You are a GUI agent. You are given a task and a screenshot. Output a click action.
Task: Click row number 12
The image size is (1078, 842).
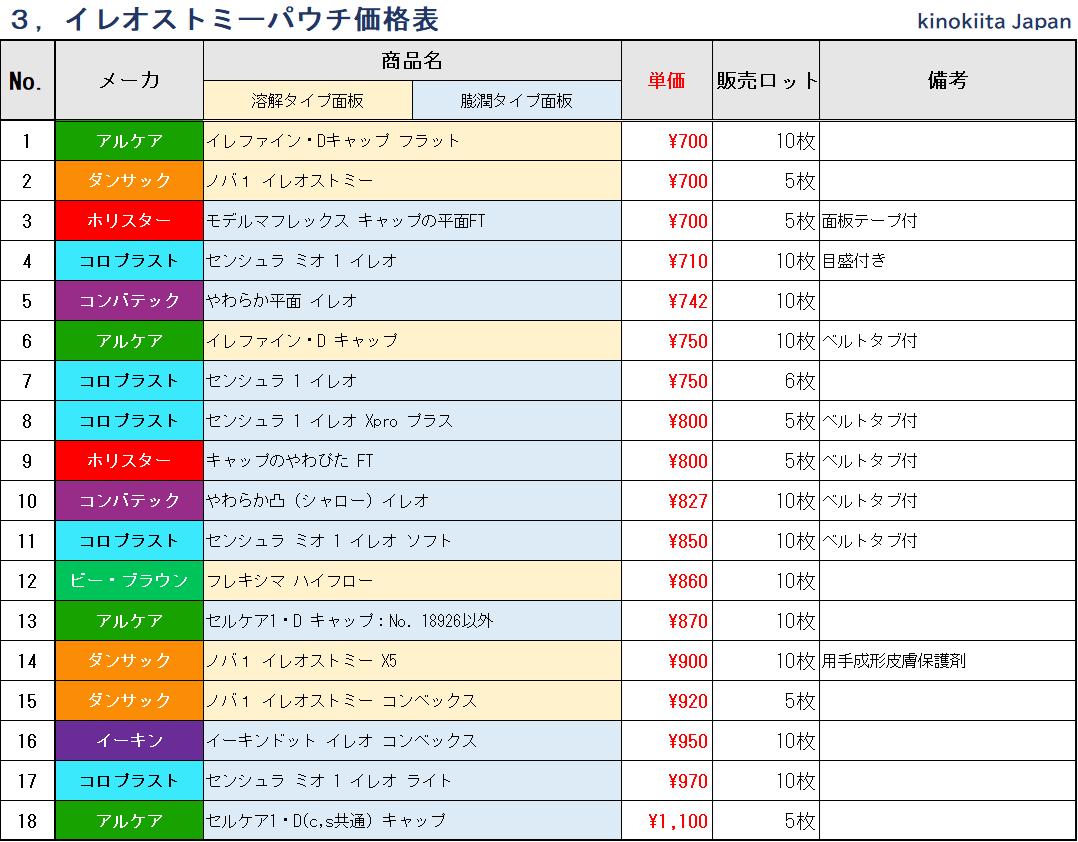pos(28,580)
